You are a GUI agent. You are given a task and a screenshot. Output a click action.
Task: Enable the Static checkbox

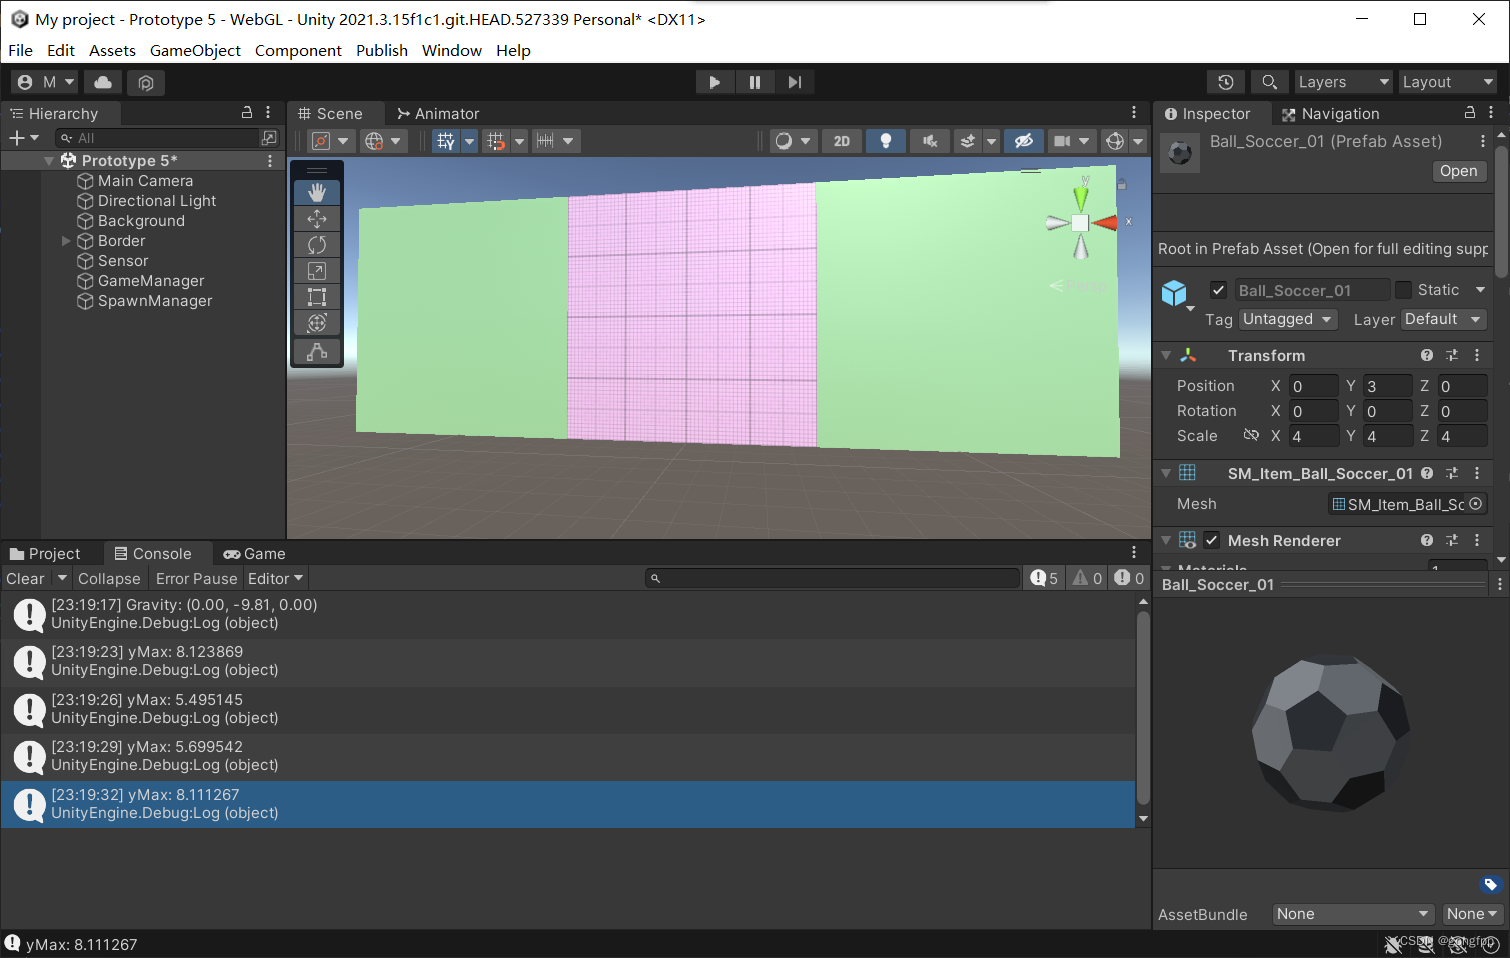click(1404, 290)
